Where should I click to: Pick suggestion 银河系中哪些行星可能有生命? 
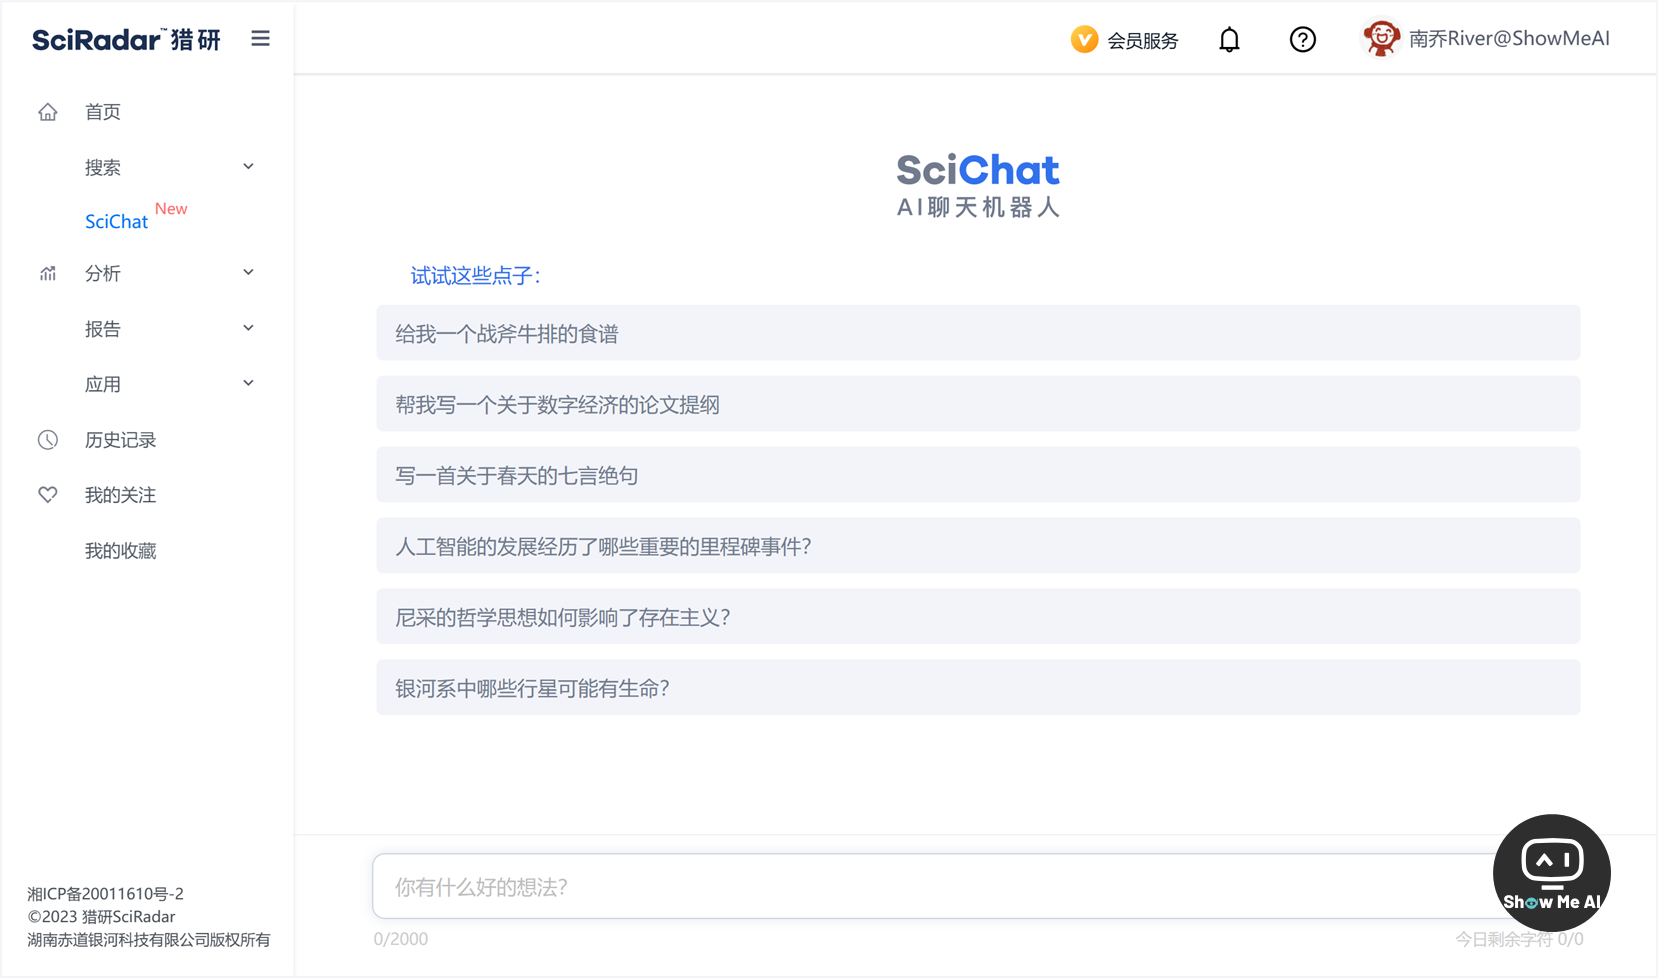pos(978,688)
